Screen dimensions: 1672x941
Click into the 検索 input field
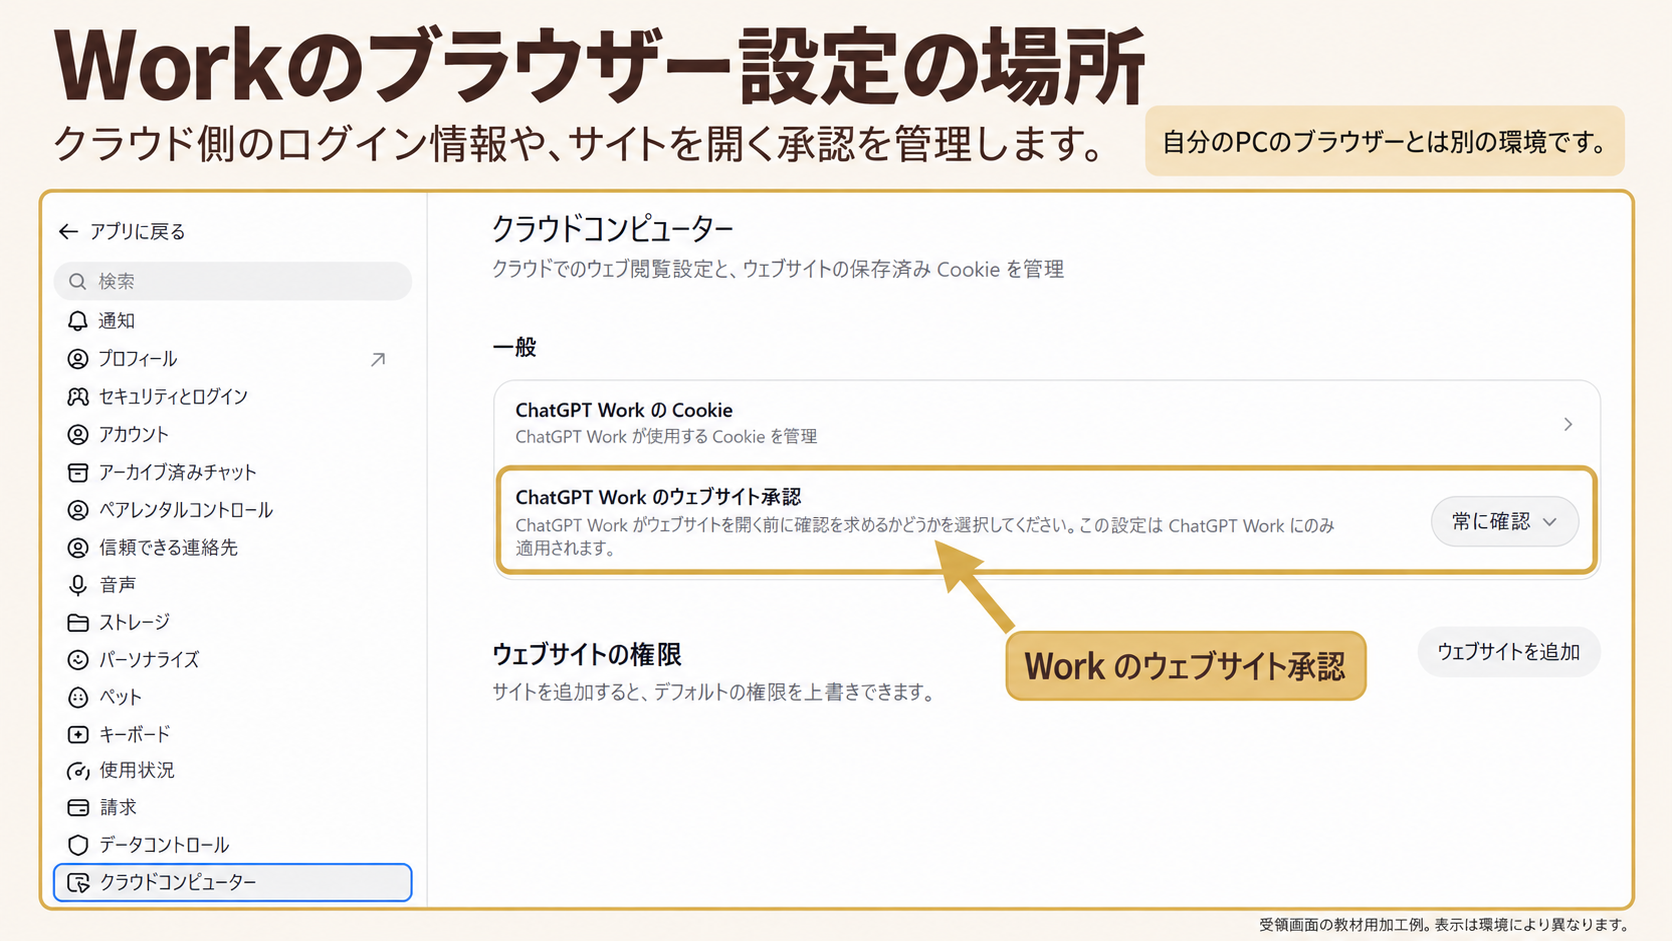point(232,282)
